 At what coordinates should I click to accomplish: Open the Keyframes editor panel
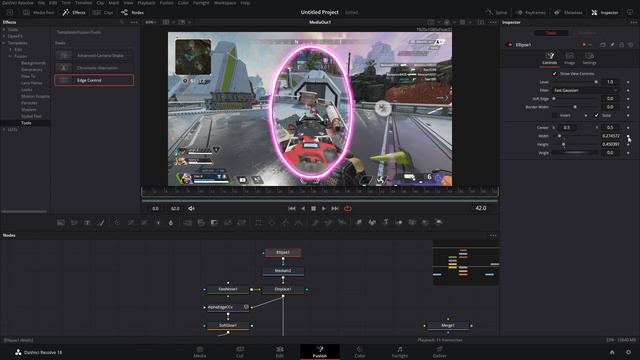pos(531,13)
